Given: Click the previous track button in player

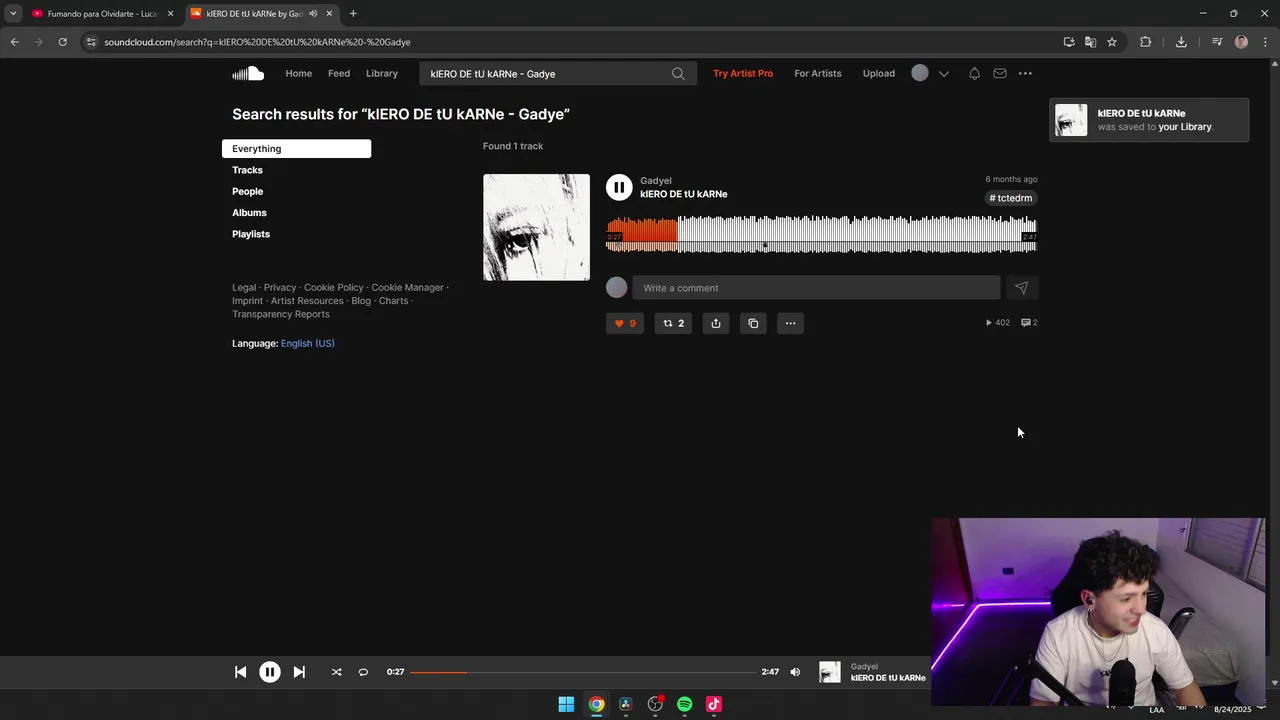Looking at the screenshot, I should (240, 672).
